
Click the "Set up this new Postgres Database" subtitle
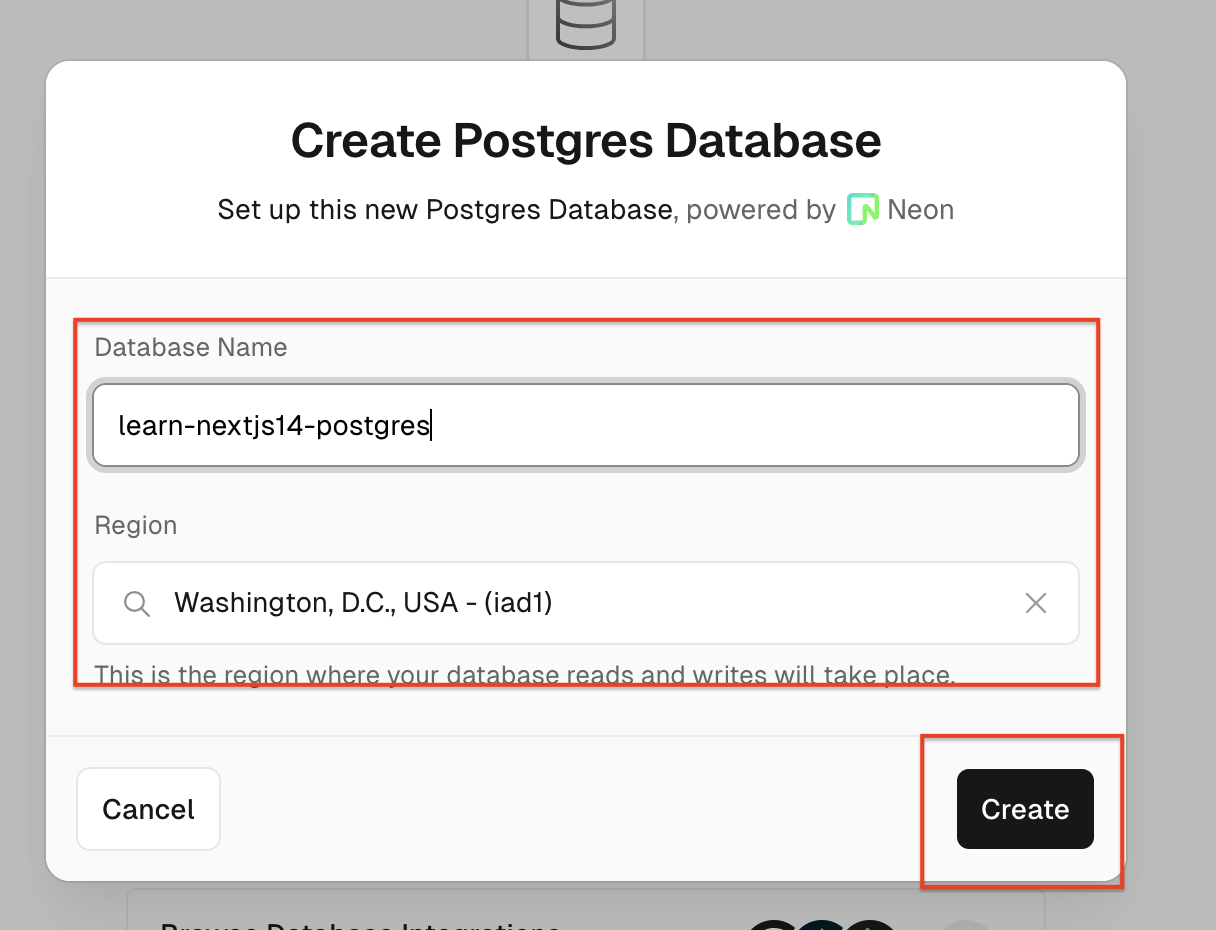click(x=445, y=210)
